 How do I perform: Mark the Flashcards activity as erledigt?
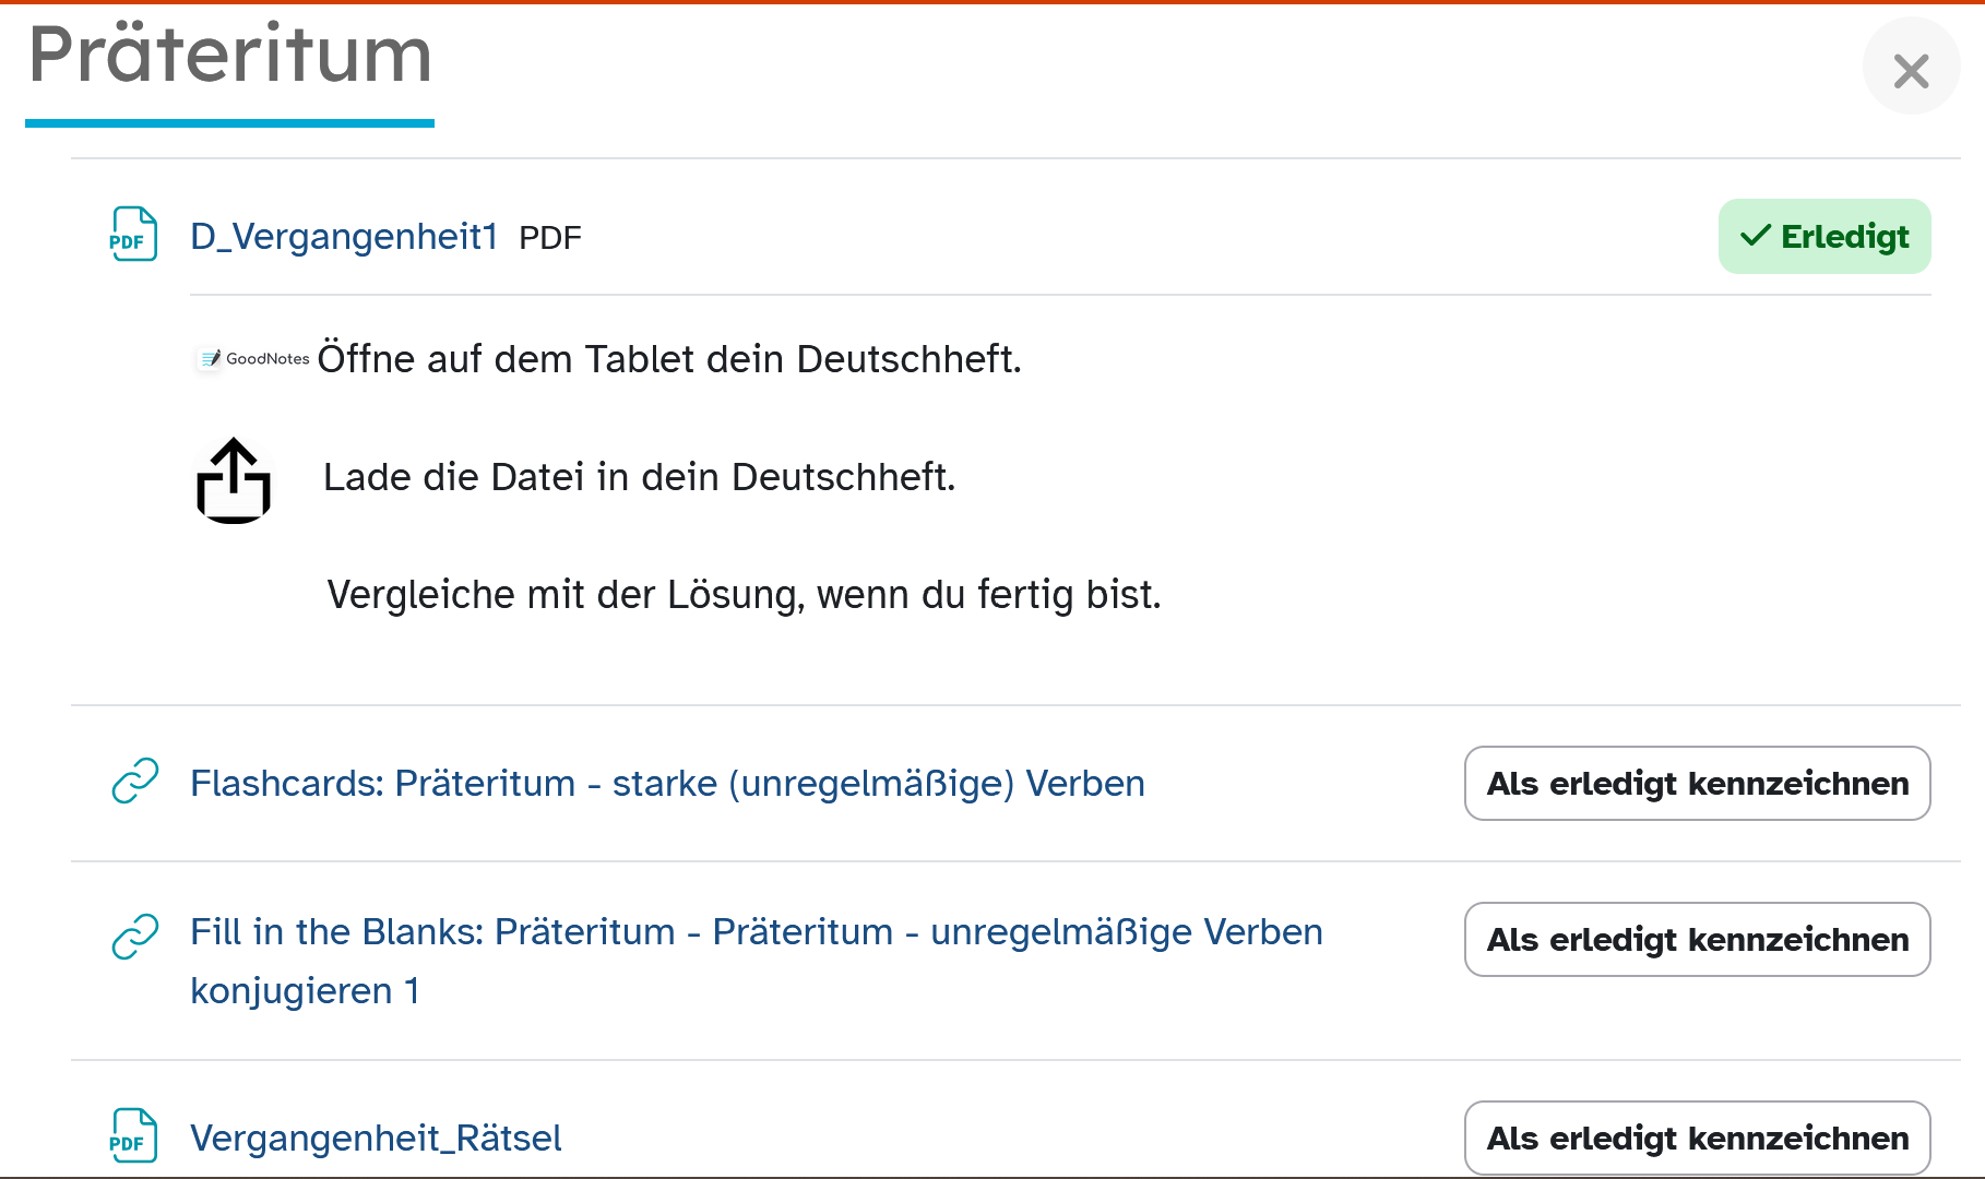[x=1697, y=783]
